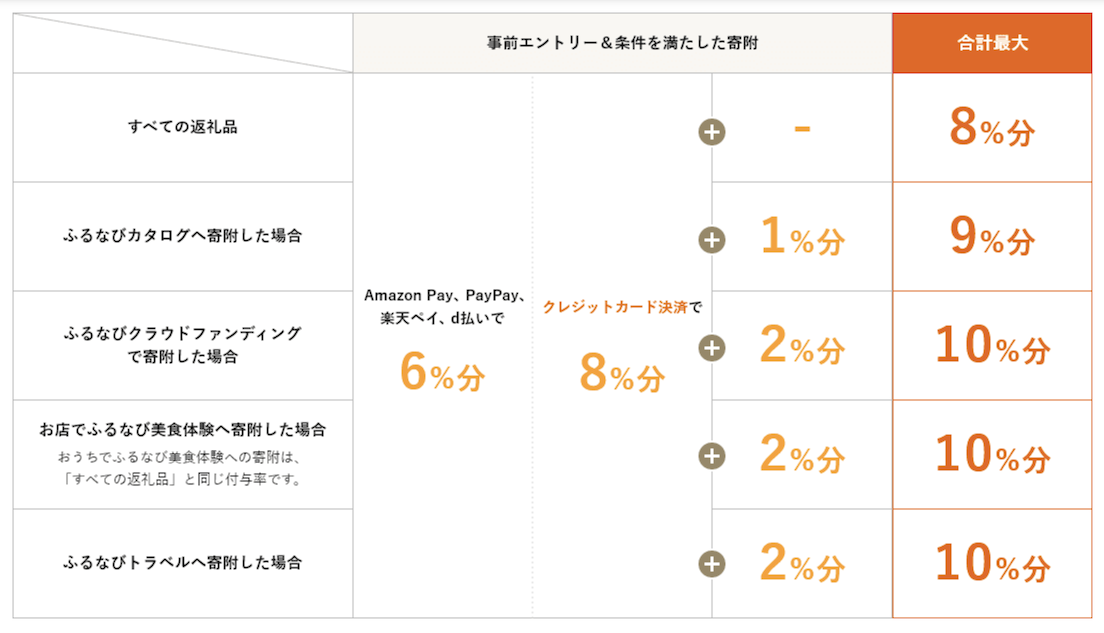This screenshot has height=633, width=1104.
Task: Click the 1%分 bonus for カタログ
Action: (x=802, y=237)
